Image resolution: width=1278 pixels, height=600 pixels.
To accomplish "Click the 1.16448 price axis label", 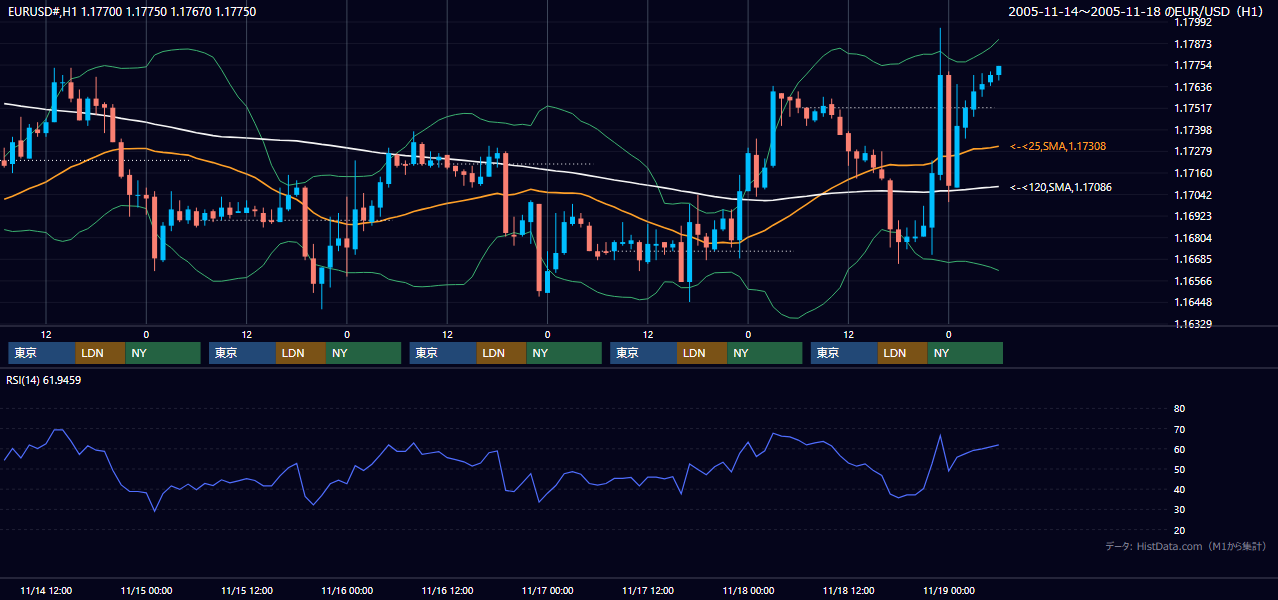I will pos(1193,302).
